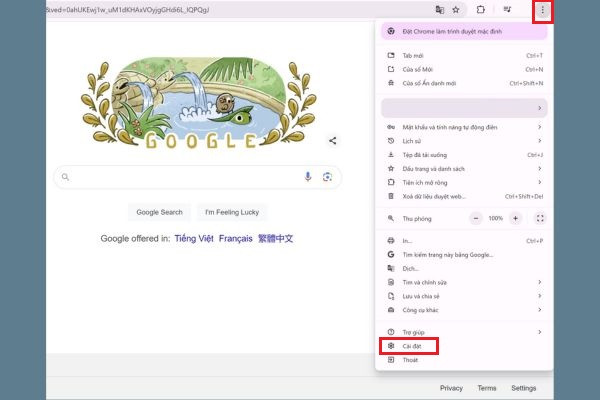The image size is (600, 400).
Task: Open the Chrome three-dot menu button
Action: 542,10
